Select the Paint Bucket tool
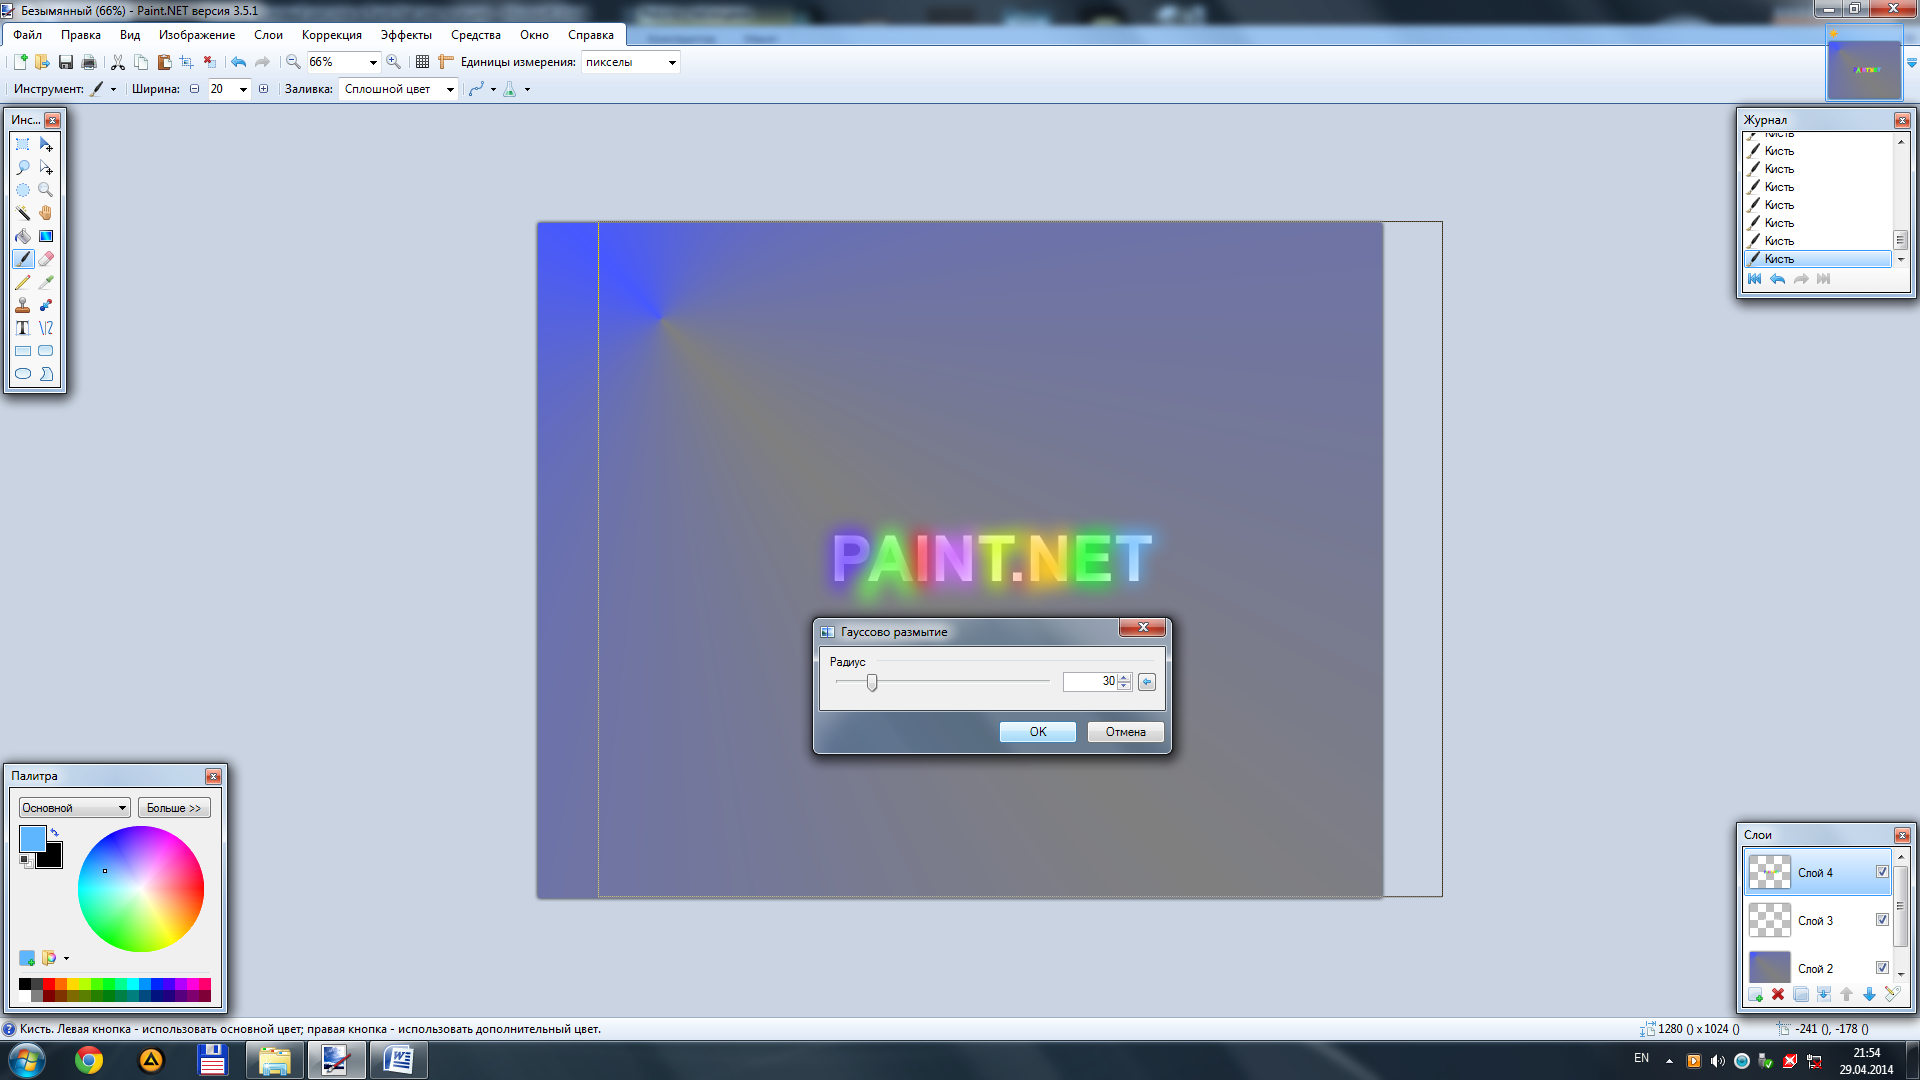The height and width of the screenshot is (1080, 1920). tap(23, 236)
